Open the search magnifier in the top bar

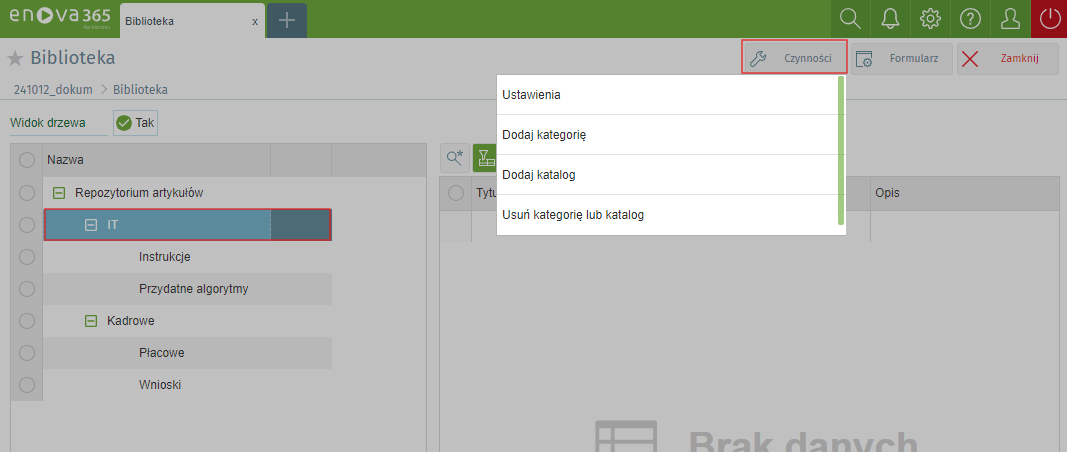tap(850, 19)
